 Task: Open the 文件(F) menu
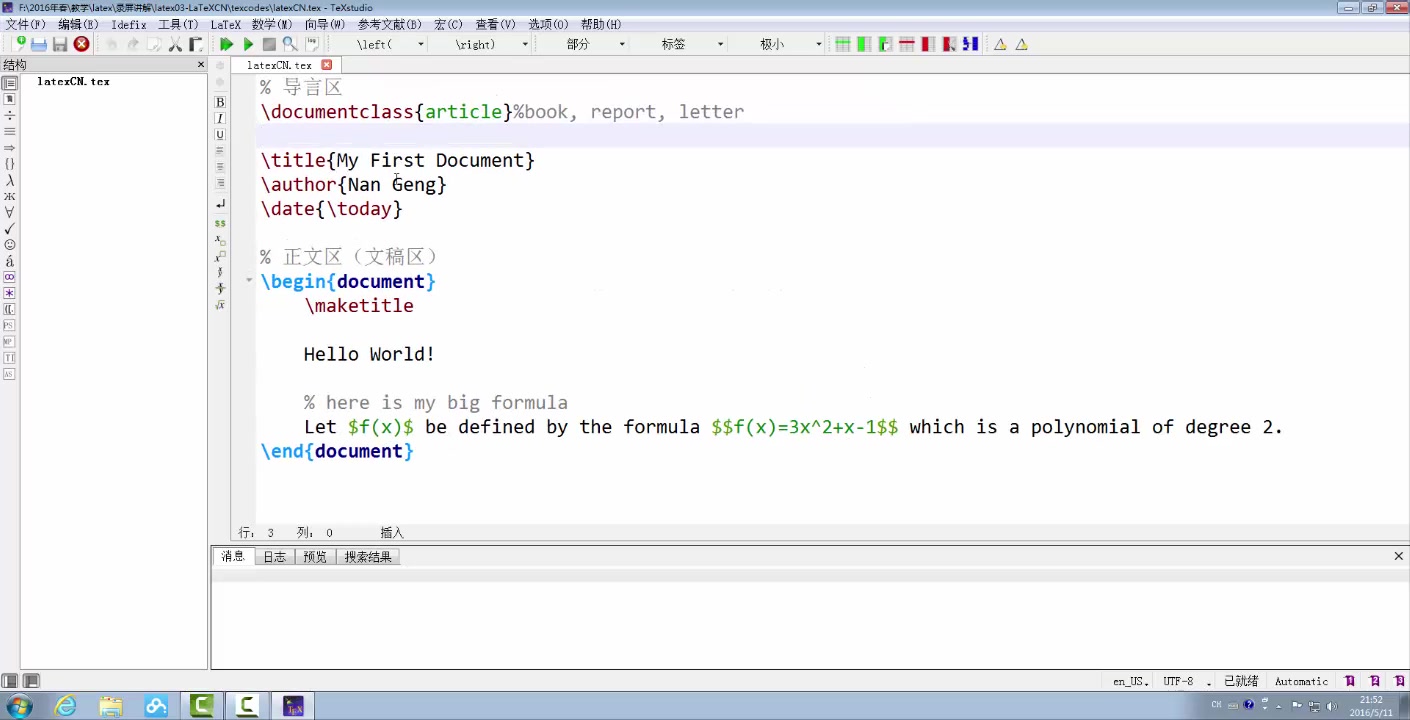[x=25, y=24]
